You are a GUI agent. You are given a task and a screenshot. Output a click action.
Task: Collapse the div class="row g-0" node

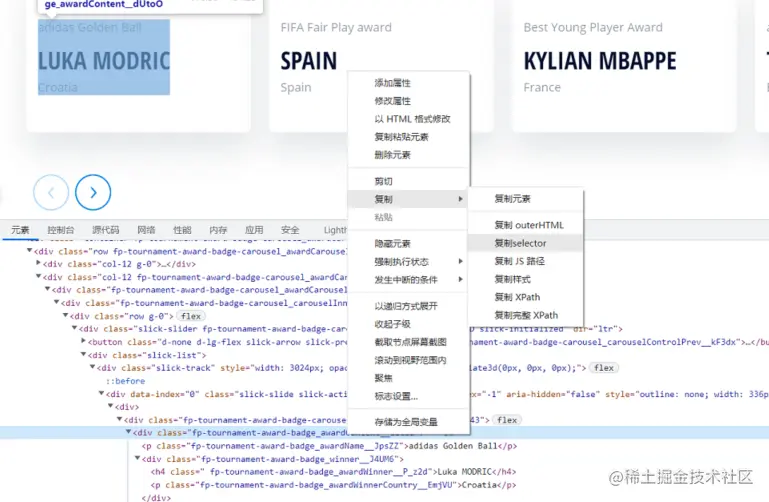coord(65,315)
